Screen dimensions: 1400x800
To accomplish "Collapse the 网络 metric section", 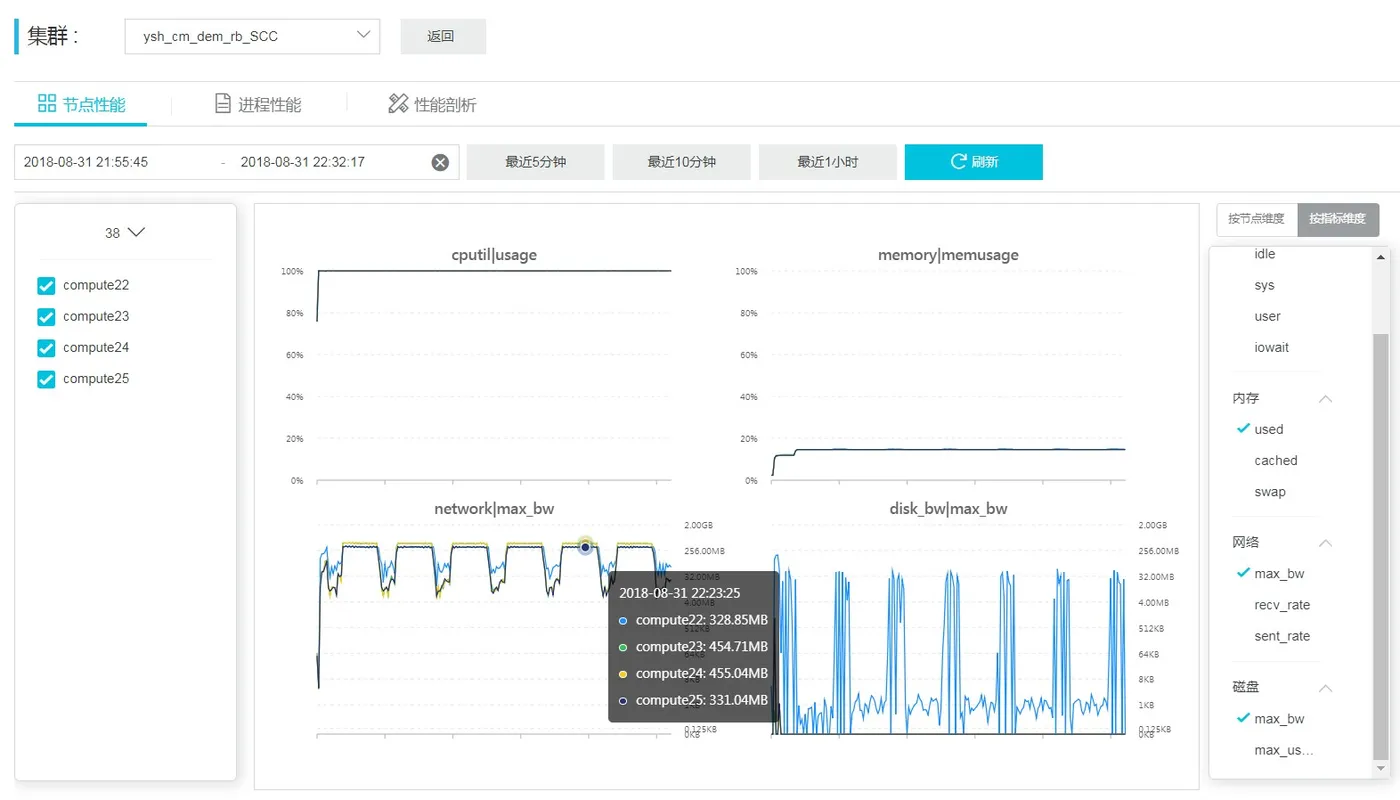I will point(1325,543).
